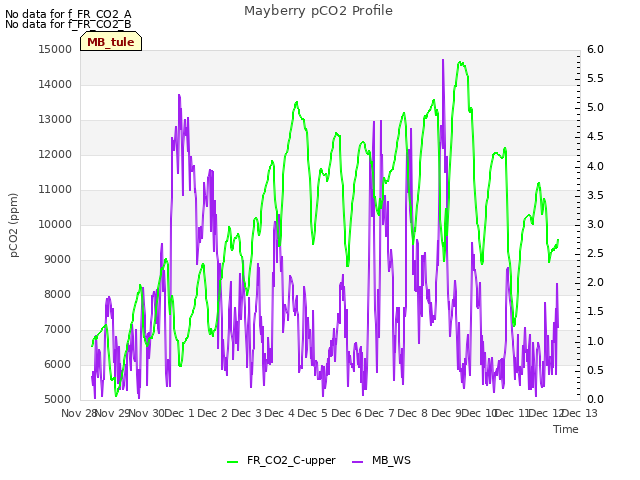Viewport: 640px width, 480px height.
Task: Click the 0.0 right axis tick label
Action: coord(595,399)
